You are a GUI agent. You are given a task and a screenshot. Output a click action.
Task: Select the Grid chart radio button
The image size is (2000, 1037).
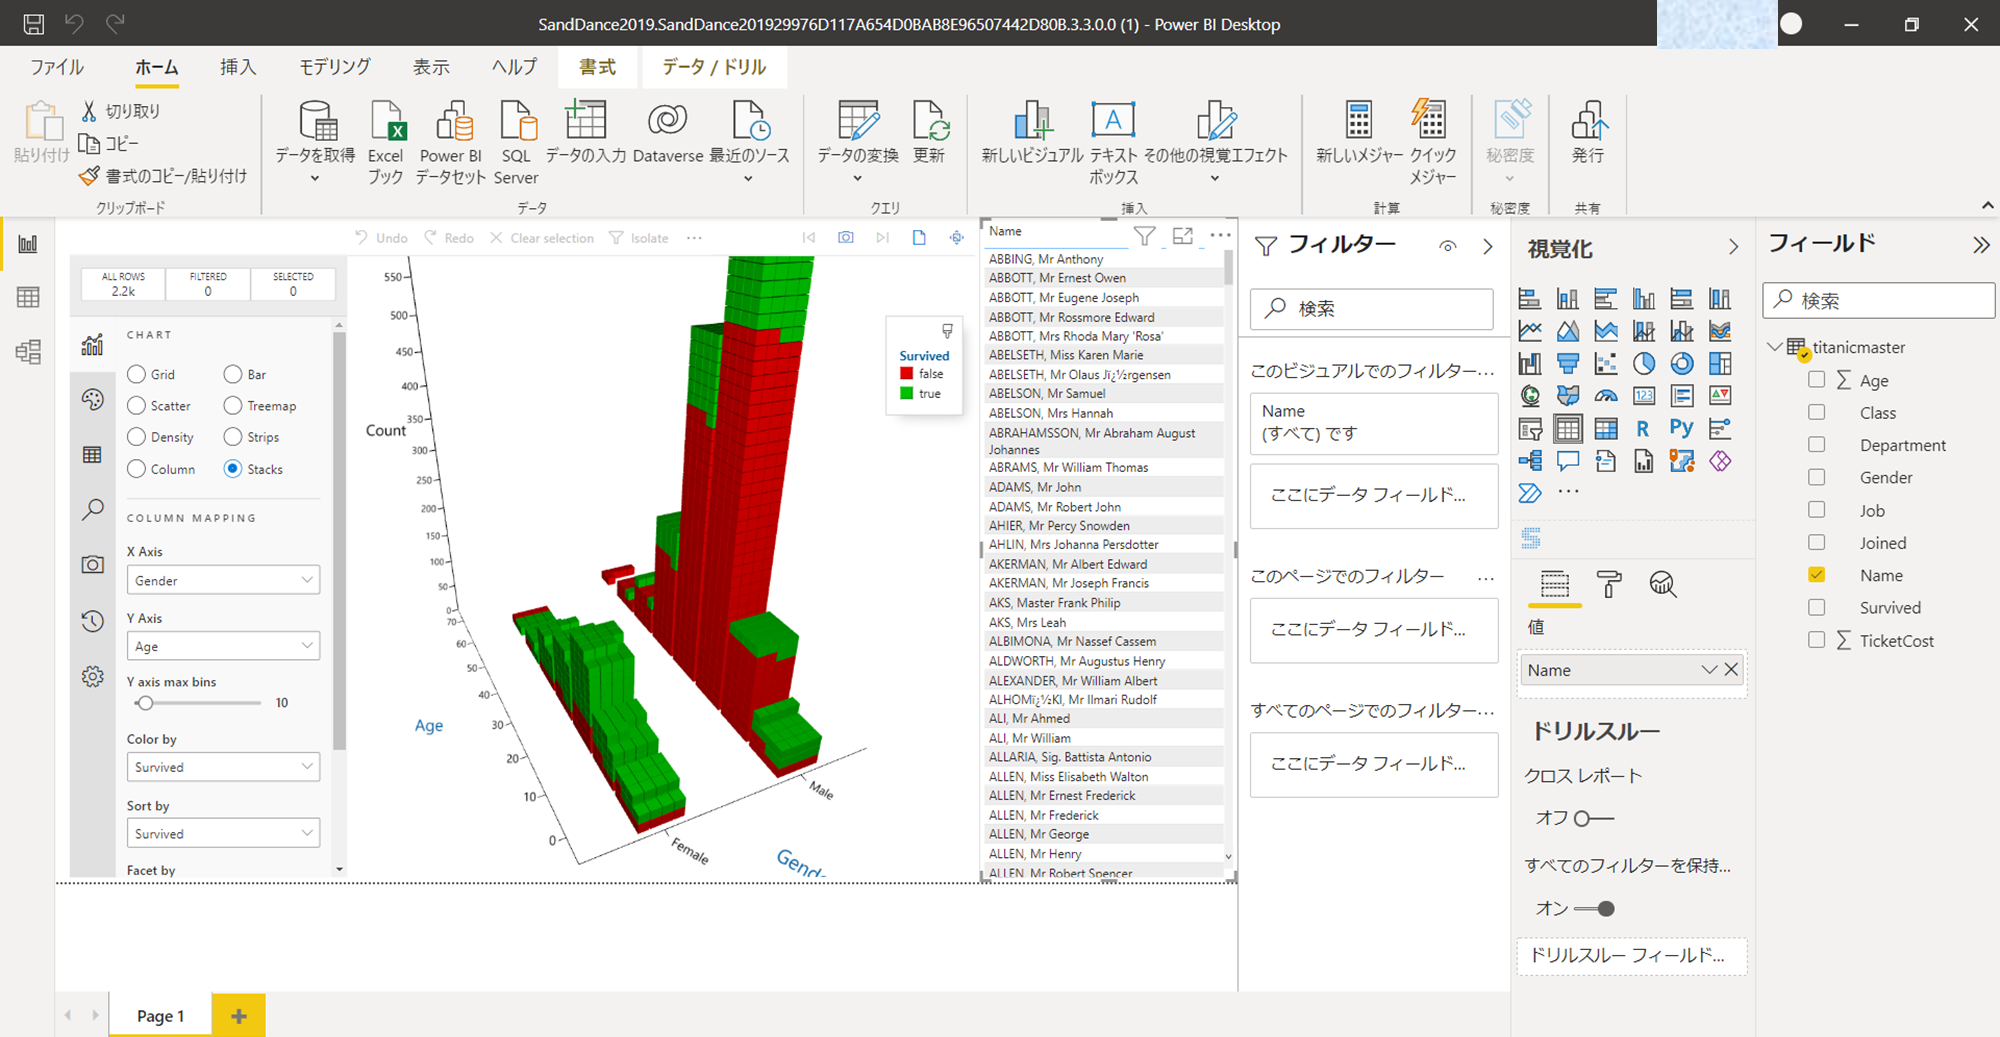(137, 374)
